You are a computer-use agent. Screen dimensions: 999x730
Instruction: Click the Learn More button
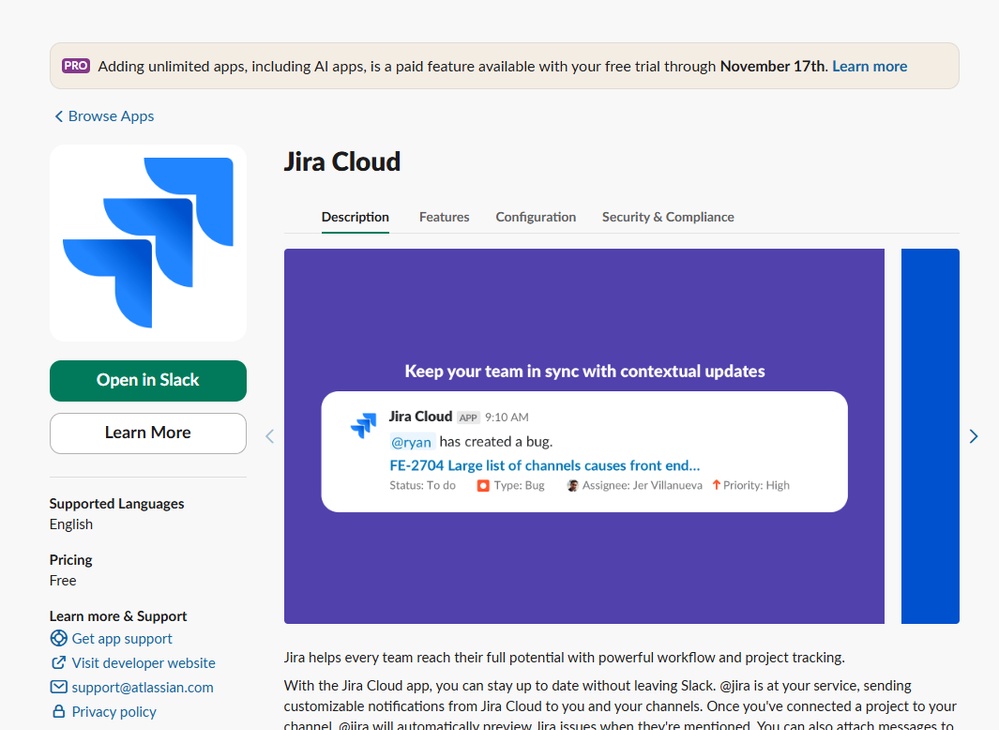148,433
